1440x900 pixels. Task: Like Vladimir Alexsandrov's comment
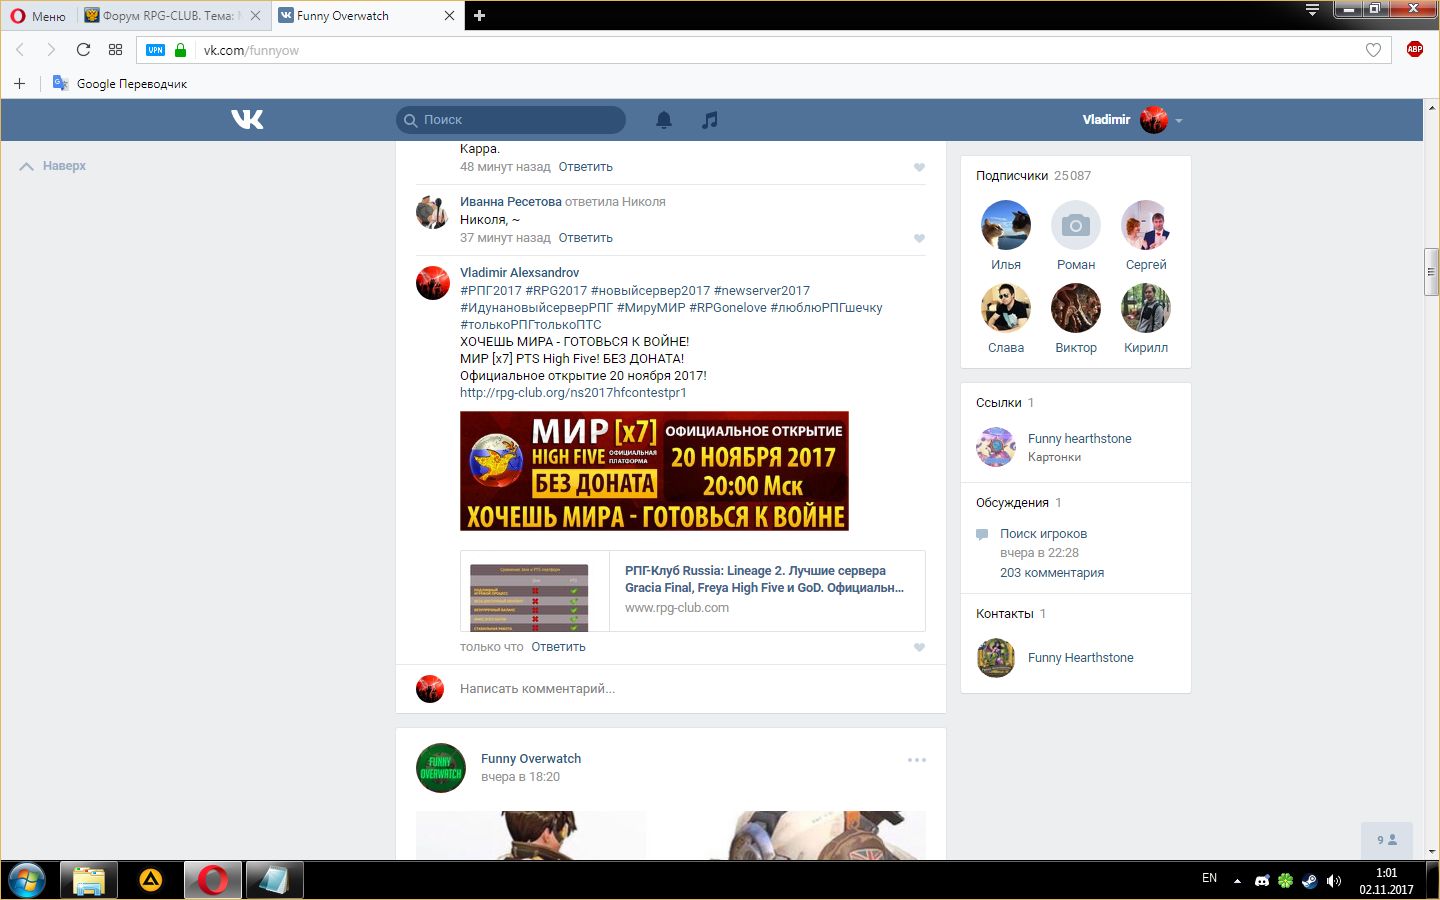tap(919, 647)
